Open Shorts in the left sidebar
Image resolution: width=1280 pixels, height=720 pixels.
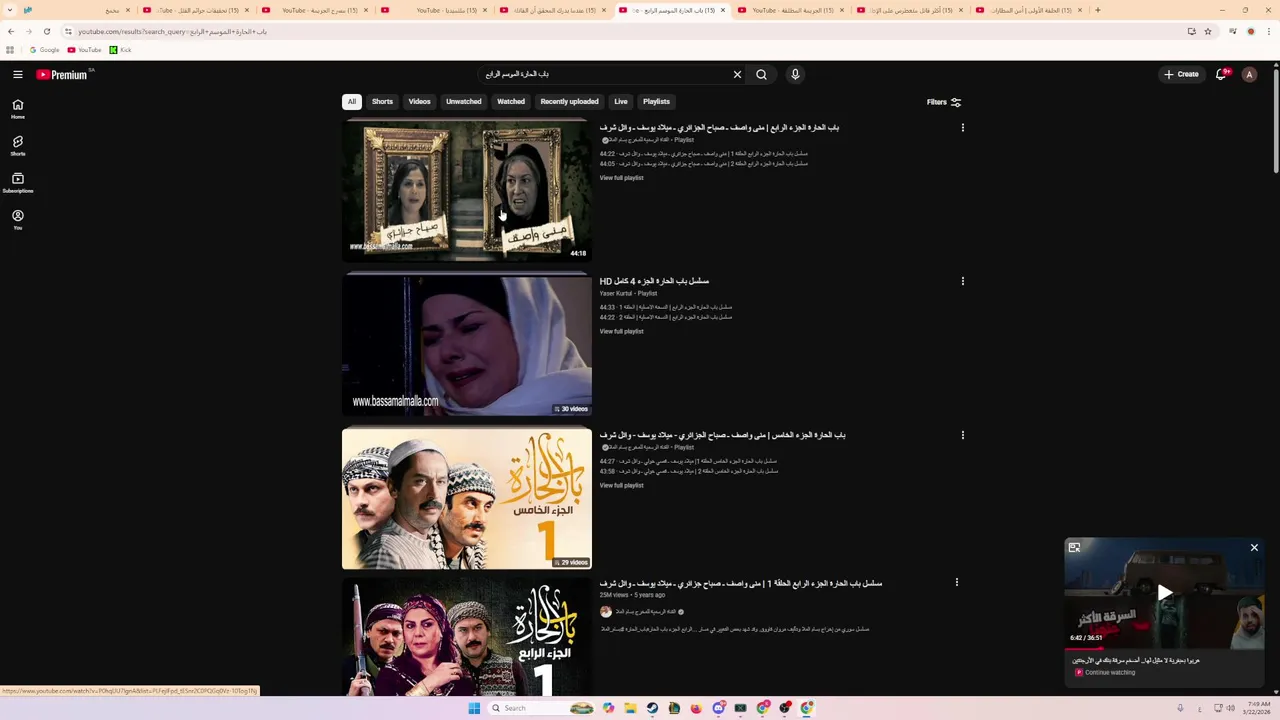[18, 146]
